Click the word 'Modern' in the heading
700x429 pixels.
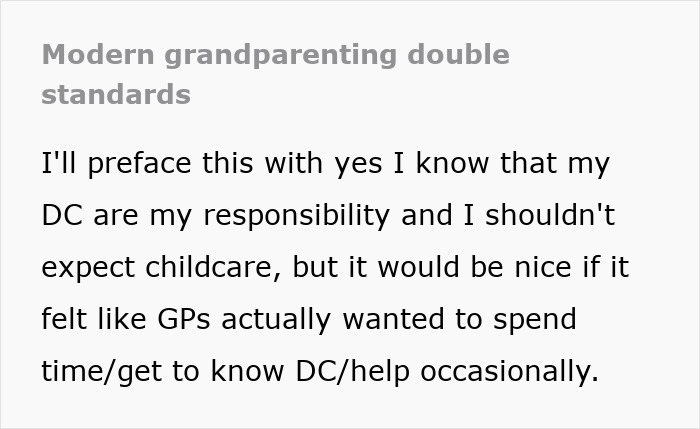[98, 55]
